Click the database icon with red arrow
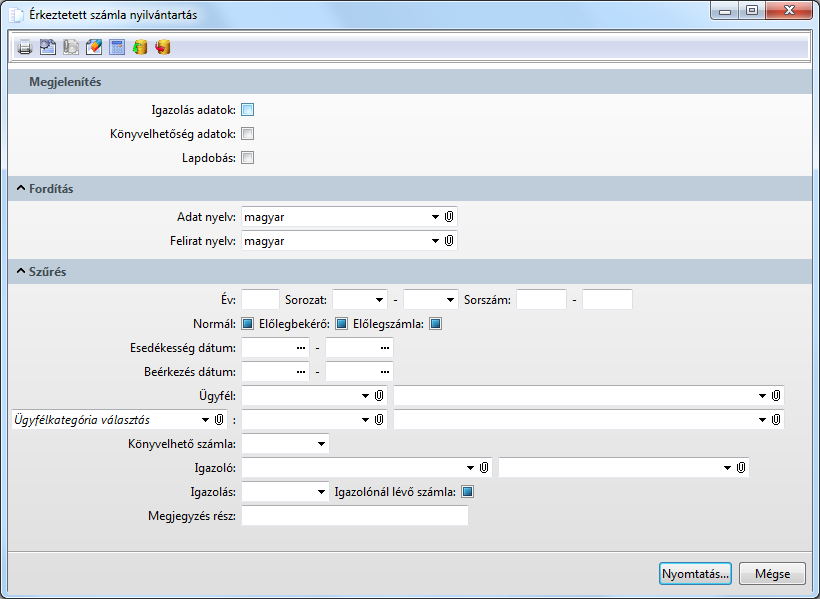This screenshot has width=820, height=599. point(163,47)
